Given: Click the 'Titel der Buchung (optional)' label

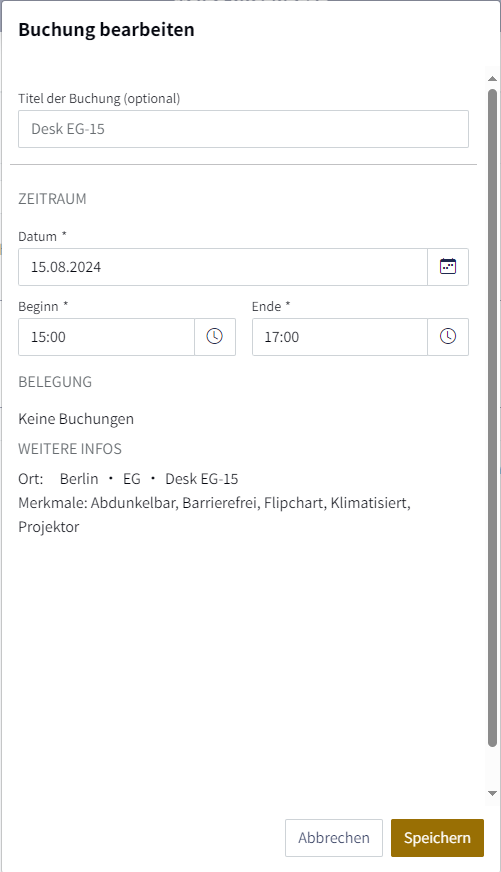Looking at the screenshot, I should pyautogui.click(x=99, y=98).
